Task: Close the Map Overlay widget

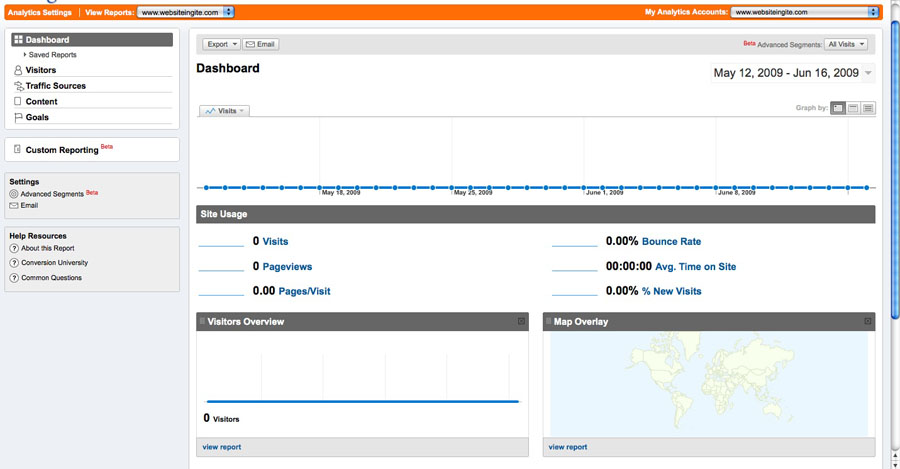Action: (x=868, y=321)
